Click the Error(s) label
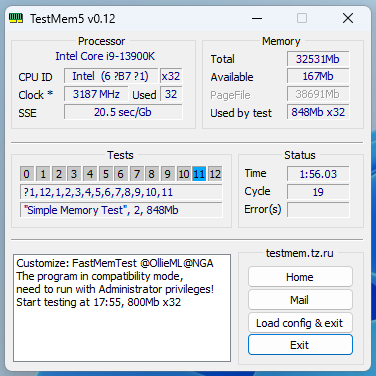The width and height of the screenshot is (376, 376). (x=263, y=209)
